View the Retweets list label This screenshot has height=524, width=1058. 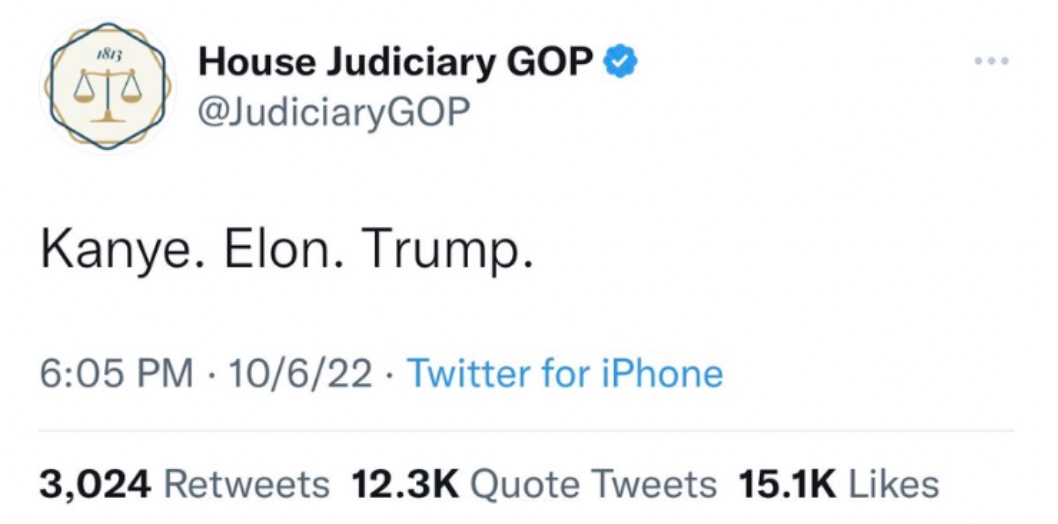246,484
